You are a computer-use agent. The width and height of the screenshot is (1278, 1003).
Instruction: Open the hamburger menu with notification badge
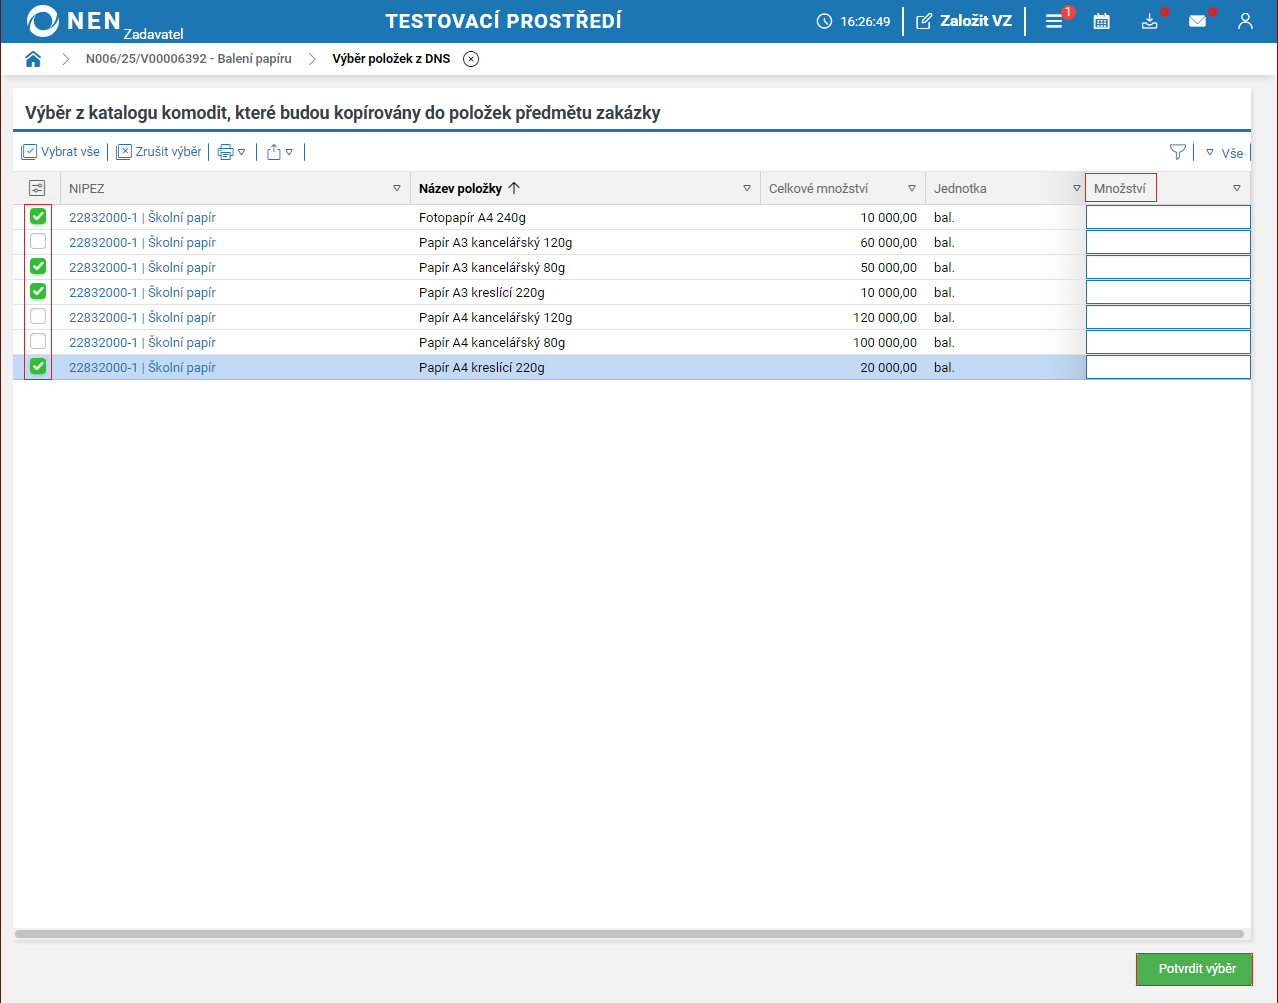(x=1054, y=21)
